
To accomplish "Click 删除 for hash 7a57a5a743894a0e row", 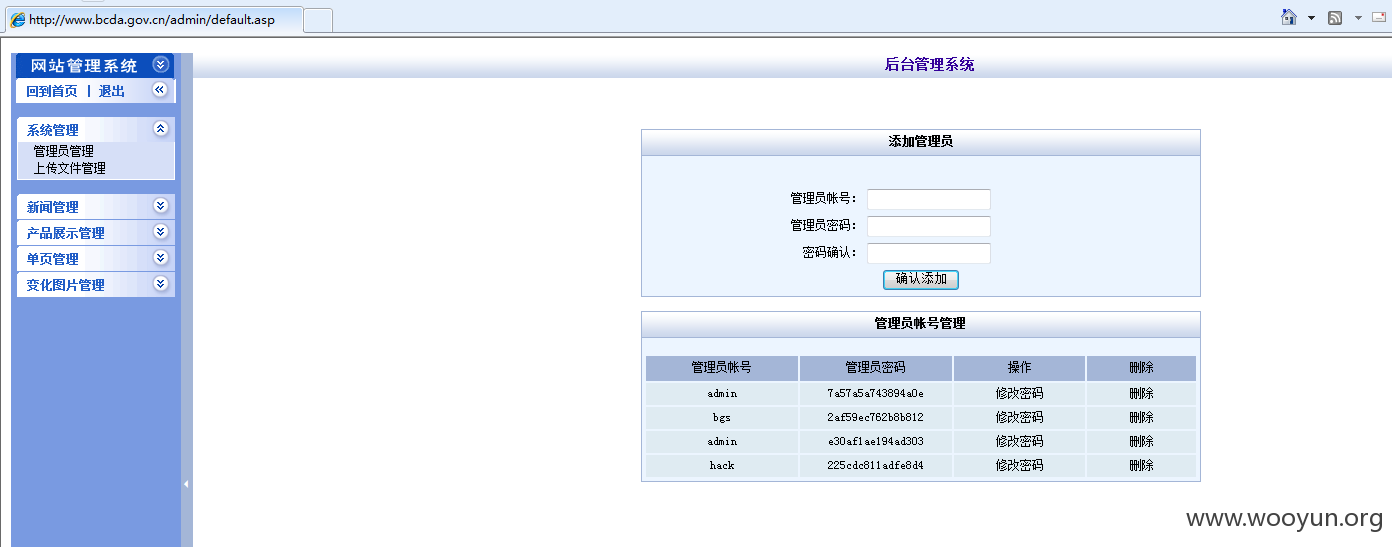I will click(1141, 393).
